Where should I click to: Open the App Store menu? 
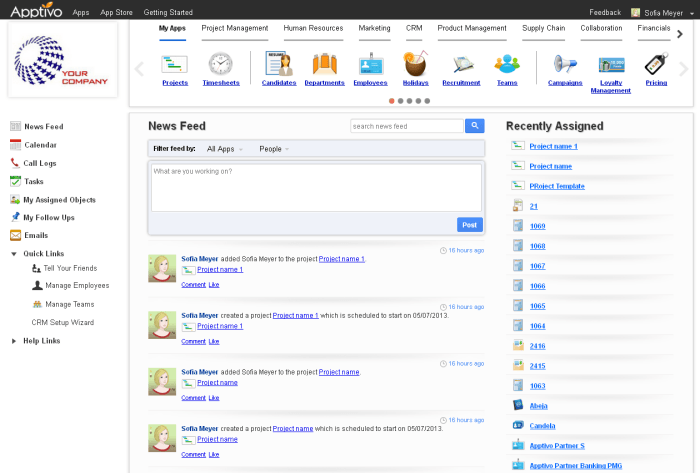coord(116,12)
